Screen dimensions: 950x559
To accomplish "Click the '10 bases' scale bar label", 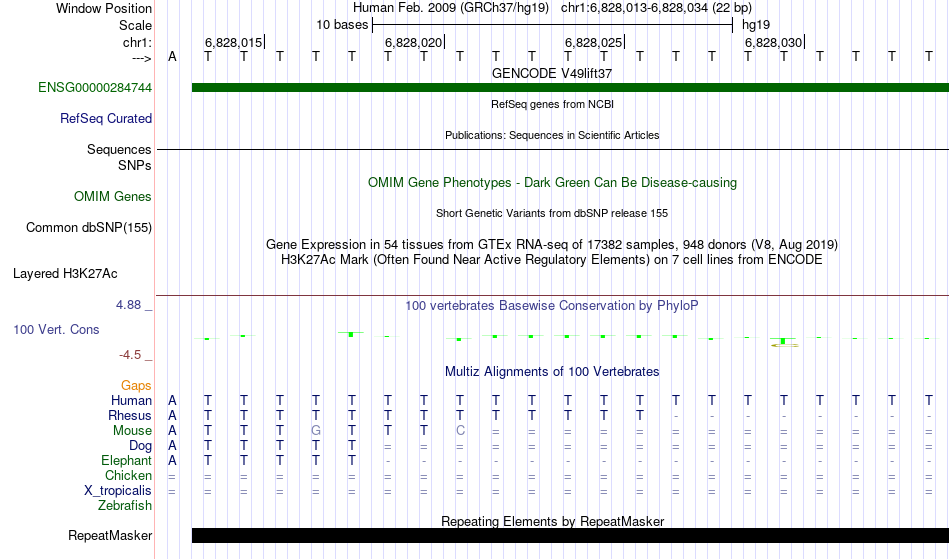I will coord(342,25).
